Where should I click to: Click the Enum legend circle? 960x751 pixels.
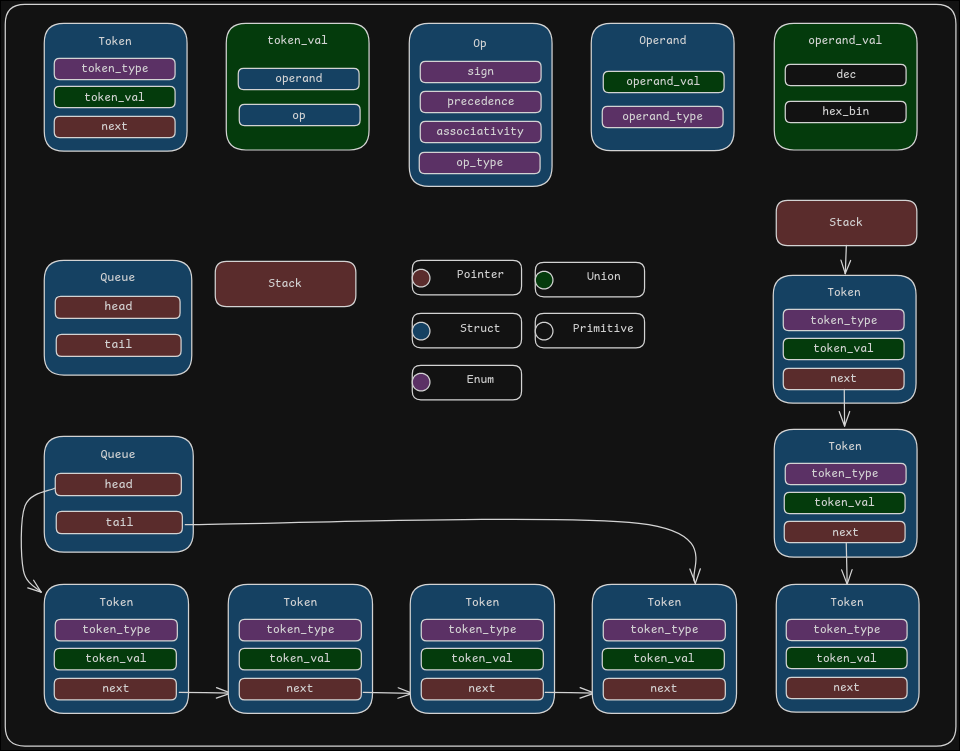pos(422,382)
